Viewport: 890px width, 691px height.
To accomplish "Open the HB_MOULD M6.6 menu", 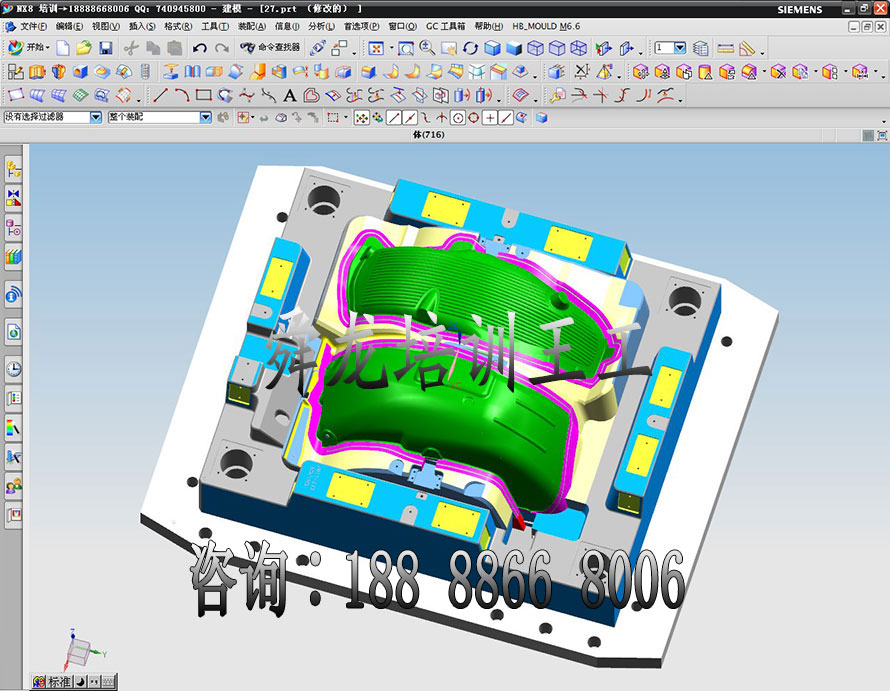I will [x=546, y=26].
